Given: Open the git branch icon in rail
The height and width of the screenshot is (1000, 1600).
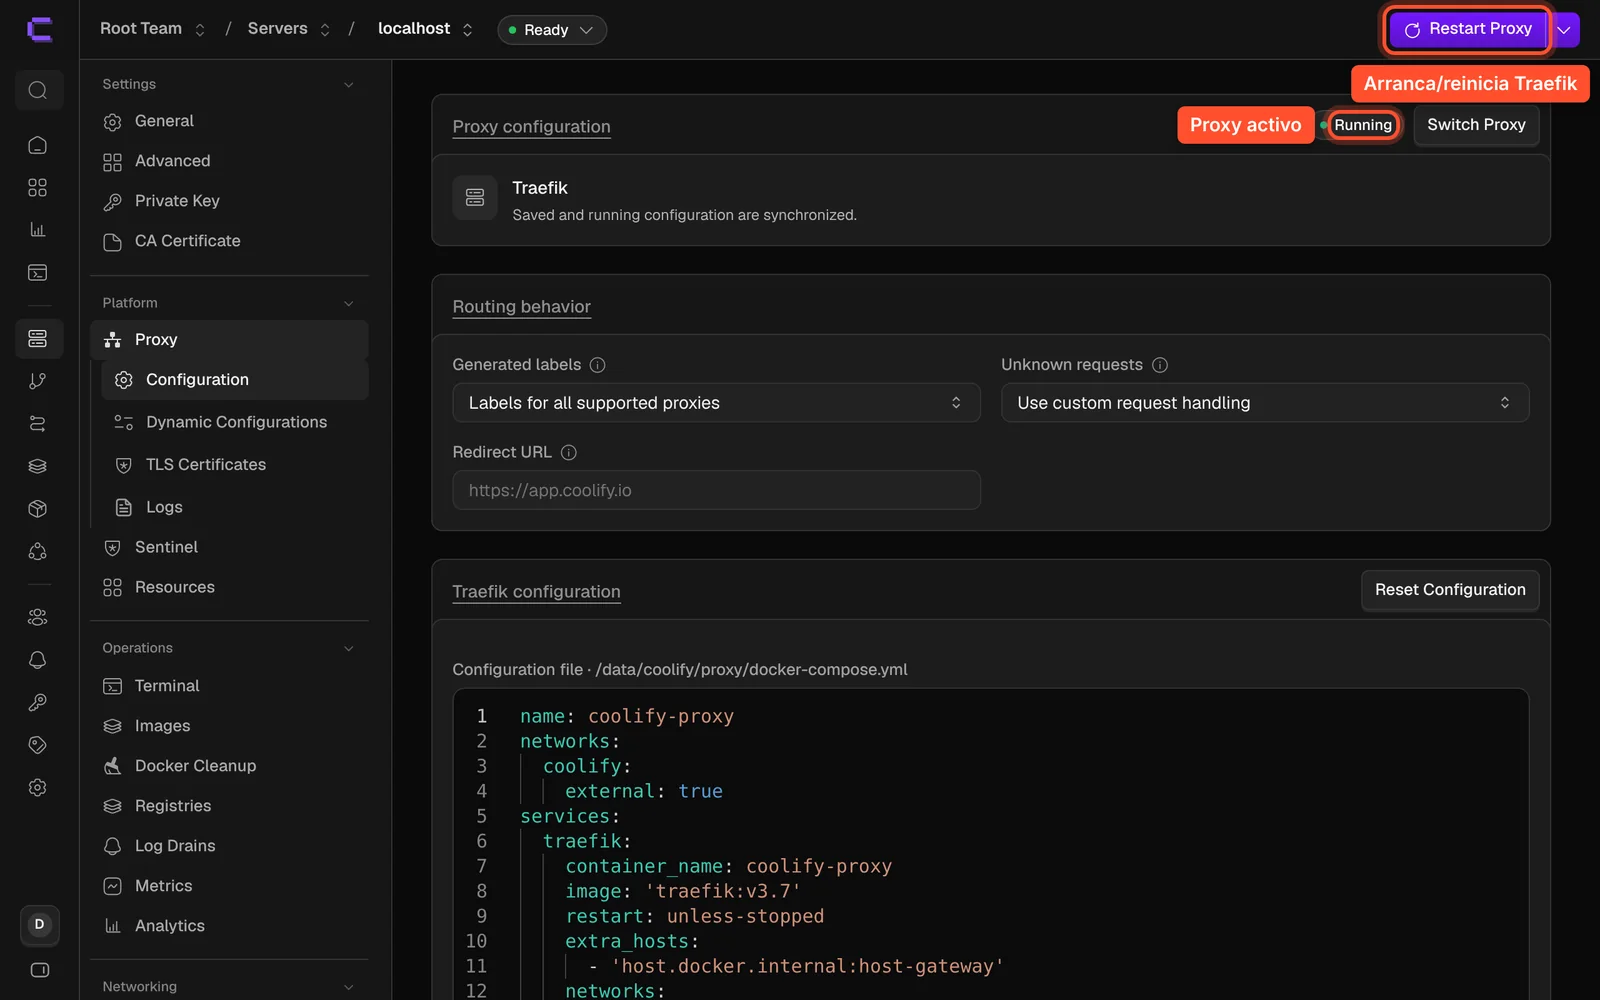Looking at the screenshot, I should [38, 381].
